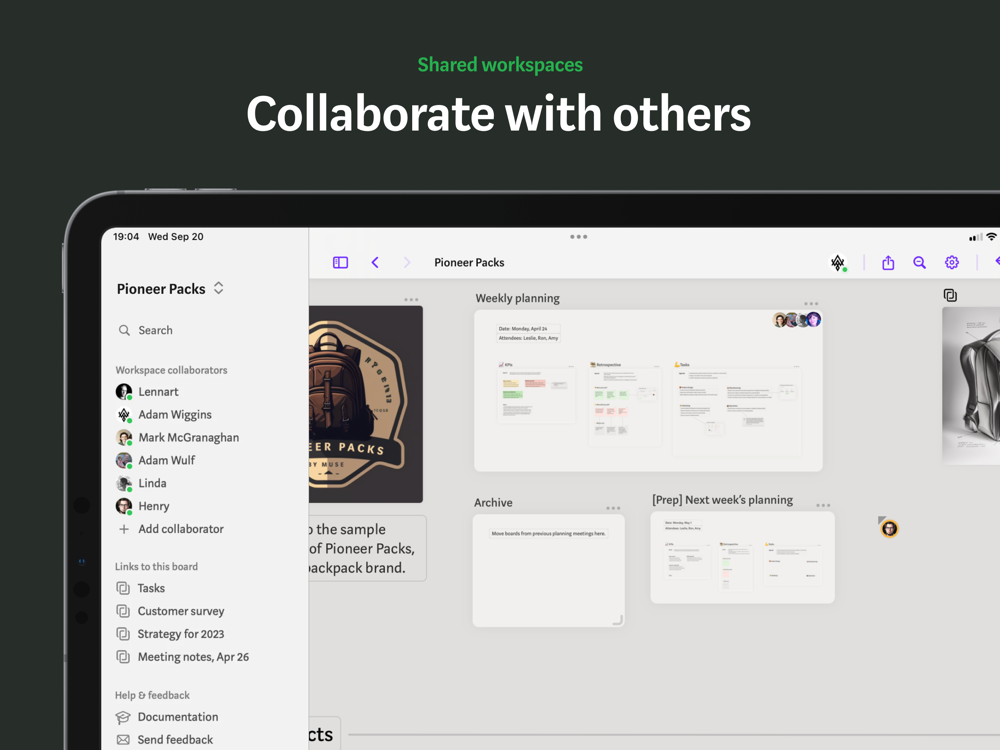The height and width of the screenshot is (750, 1000).
Task: Click the Tasks board icon in the sidebar
Action: pos(123,588)
